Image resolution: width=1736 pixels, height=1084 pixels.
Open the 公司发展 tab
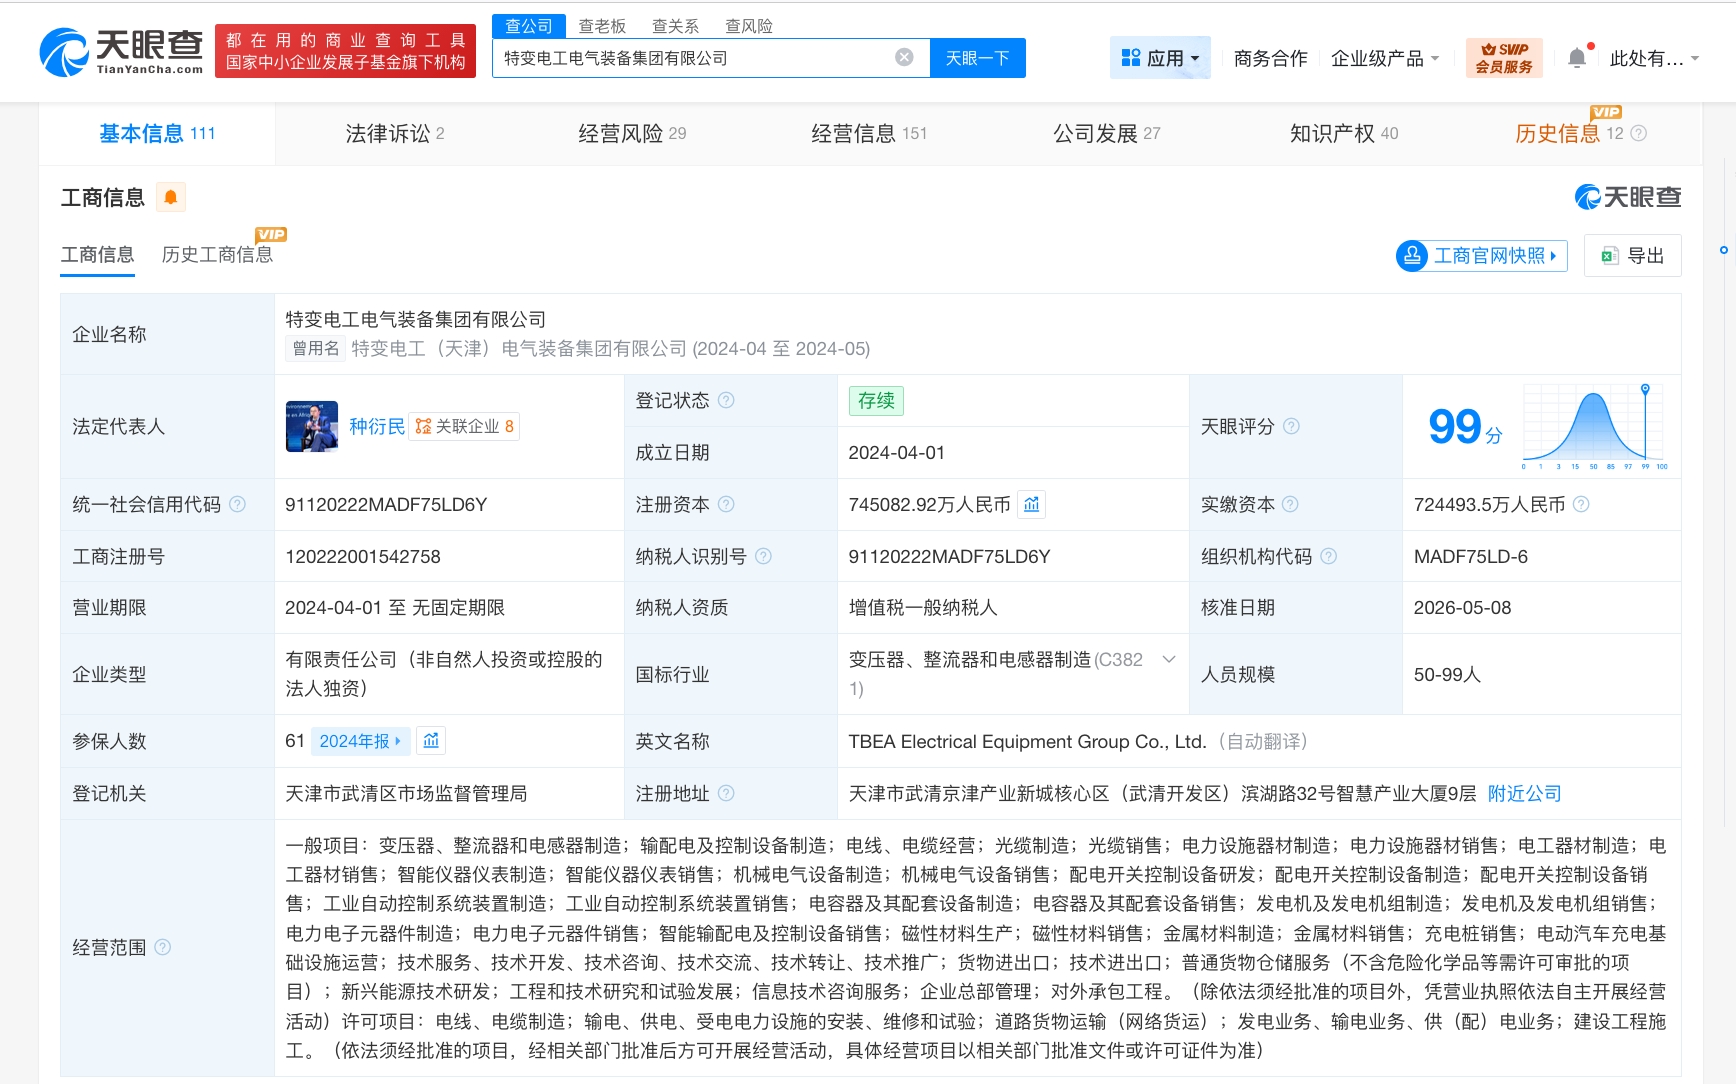pyautogui.click(x=1106, y=133)
